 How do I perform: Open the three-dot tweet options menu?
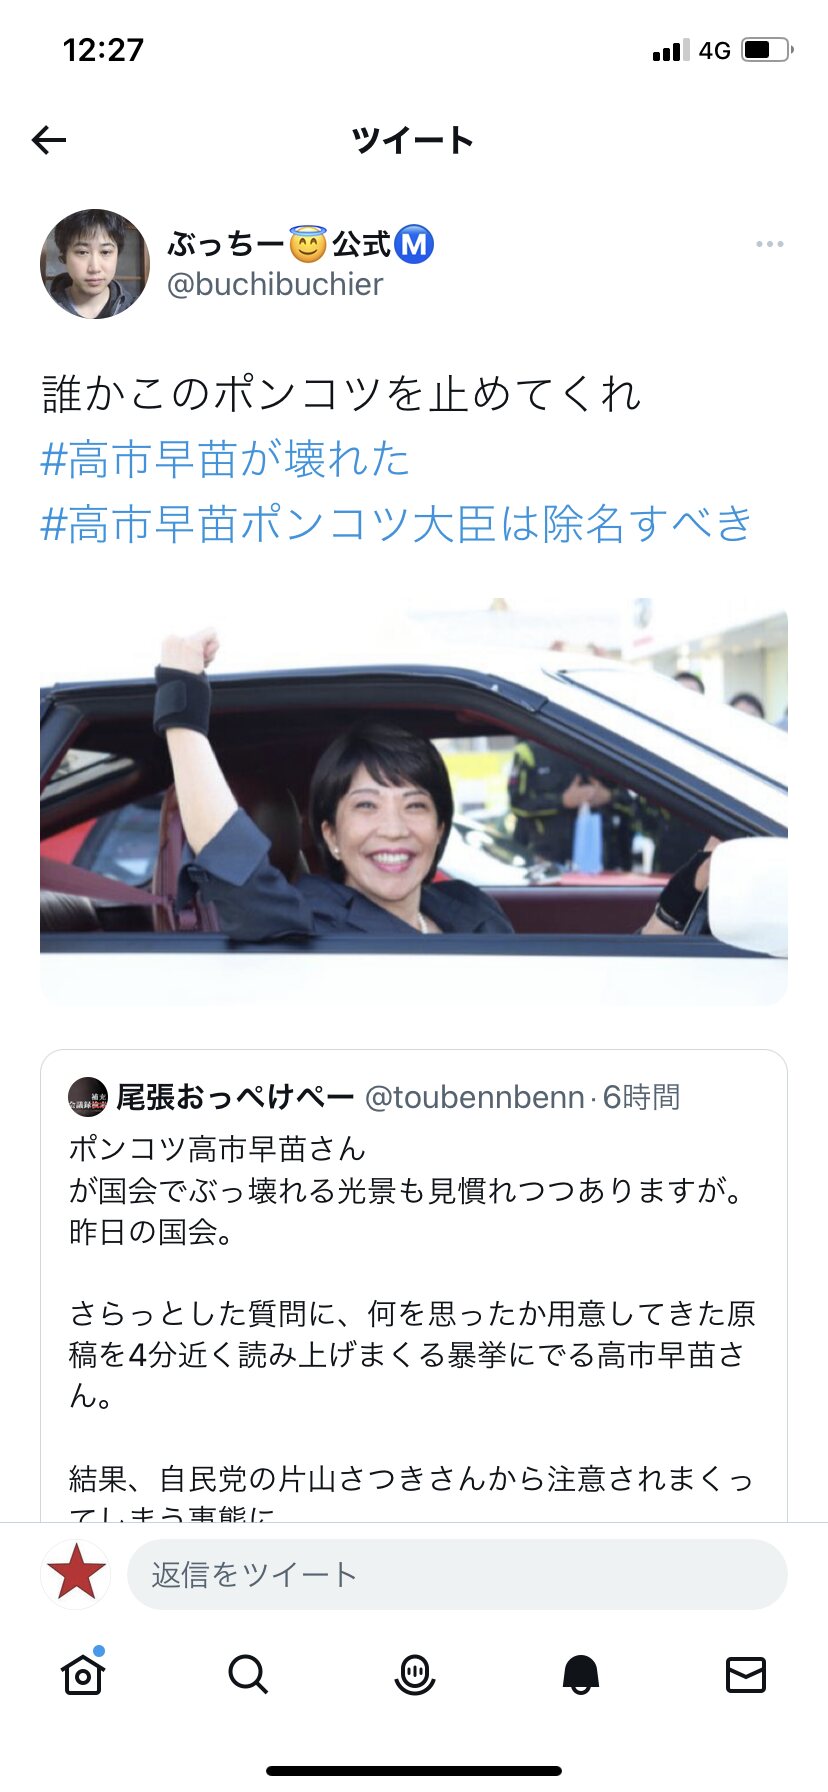pyautogui.click(x=769, y=244)
